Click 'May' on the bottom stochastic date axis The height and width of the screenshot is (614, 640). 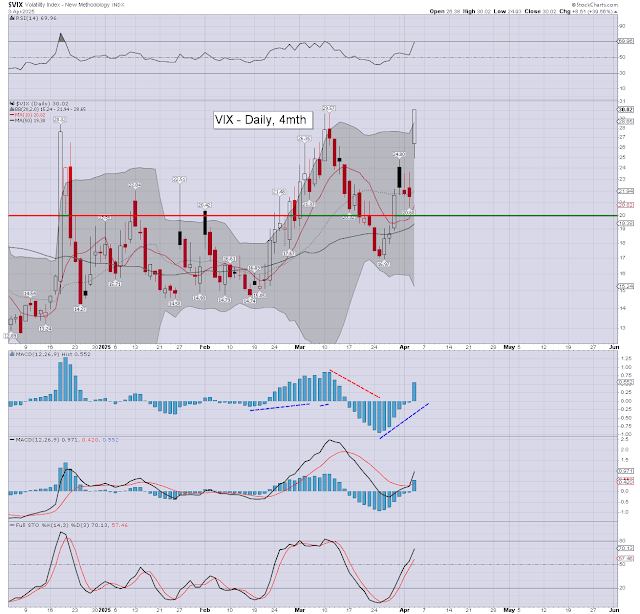pyautogui.click(x=509, y=610)
